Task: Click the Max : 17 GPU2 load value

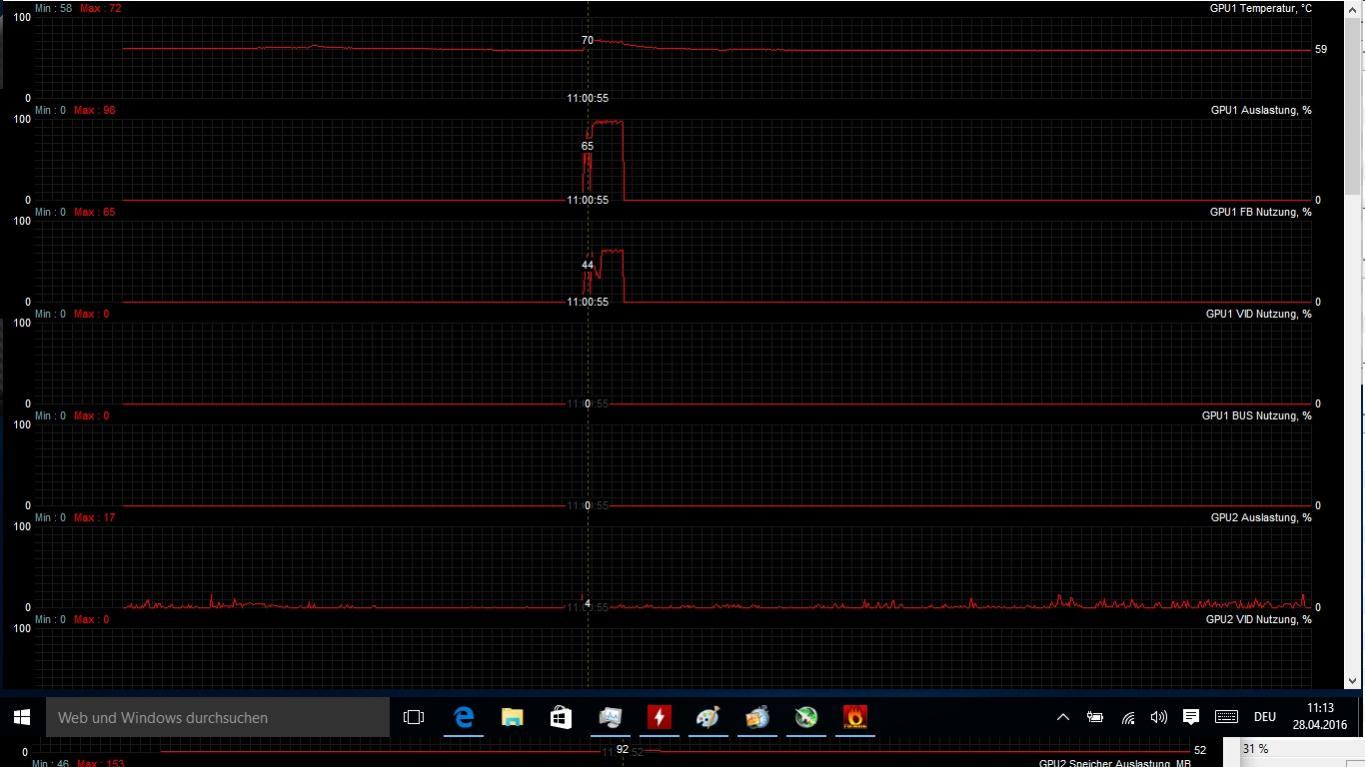Action: coord(95,518)
